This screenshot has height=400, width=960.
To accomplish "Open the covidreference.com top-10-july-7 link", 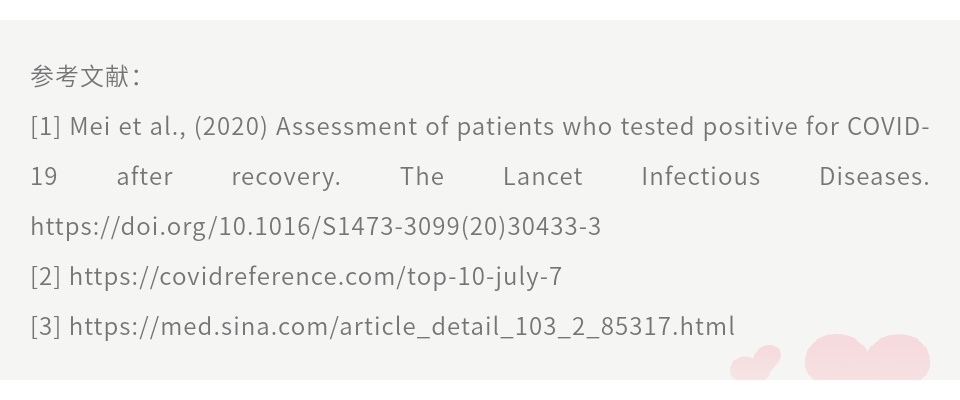I will pyautogui.click(x=315, y=277).
